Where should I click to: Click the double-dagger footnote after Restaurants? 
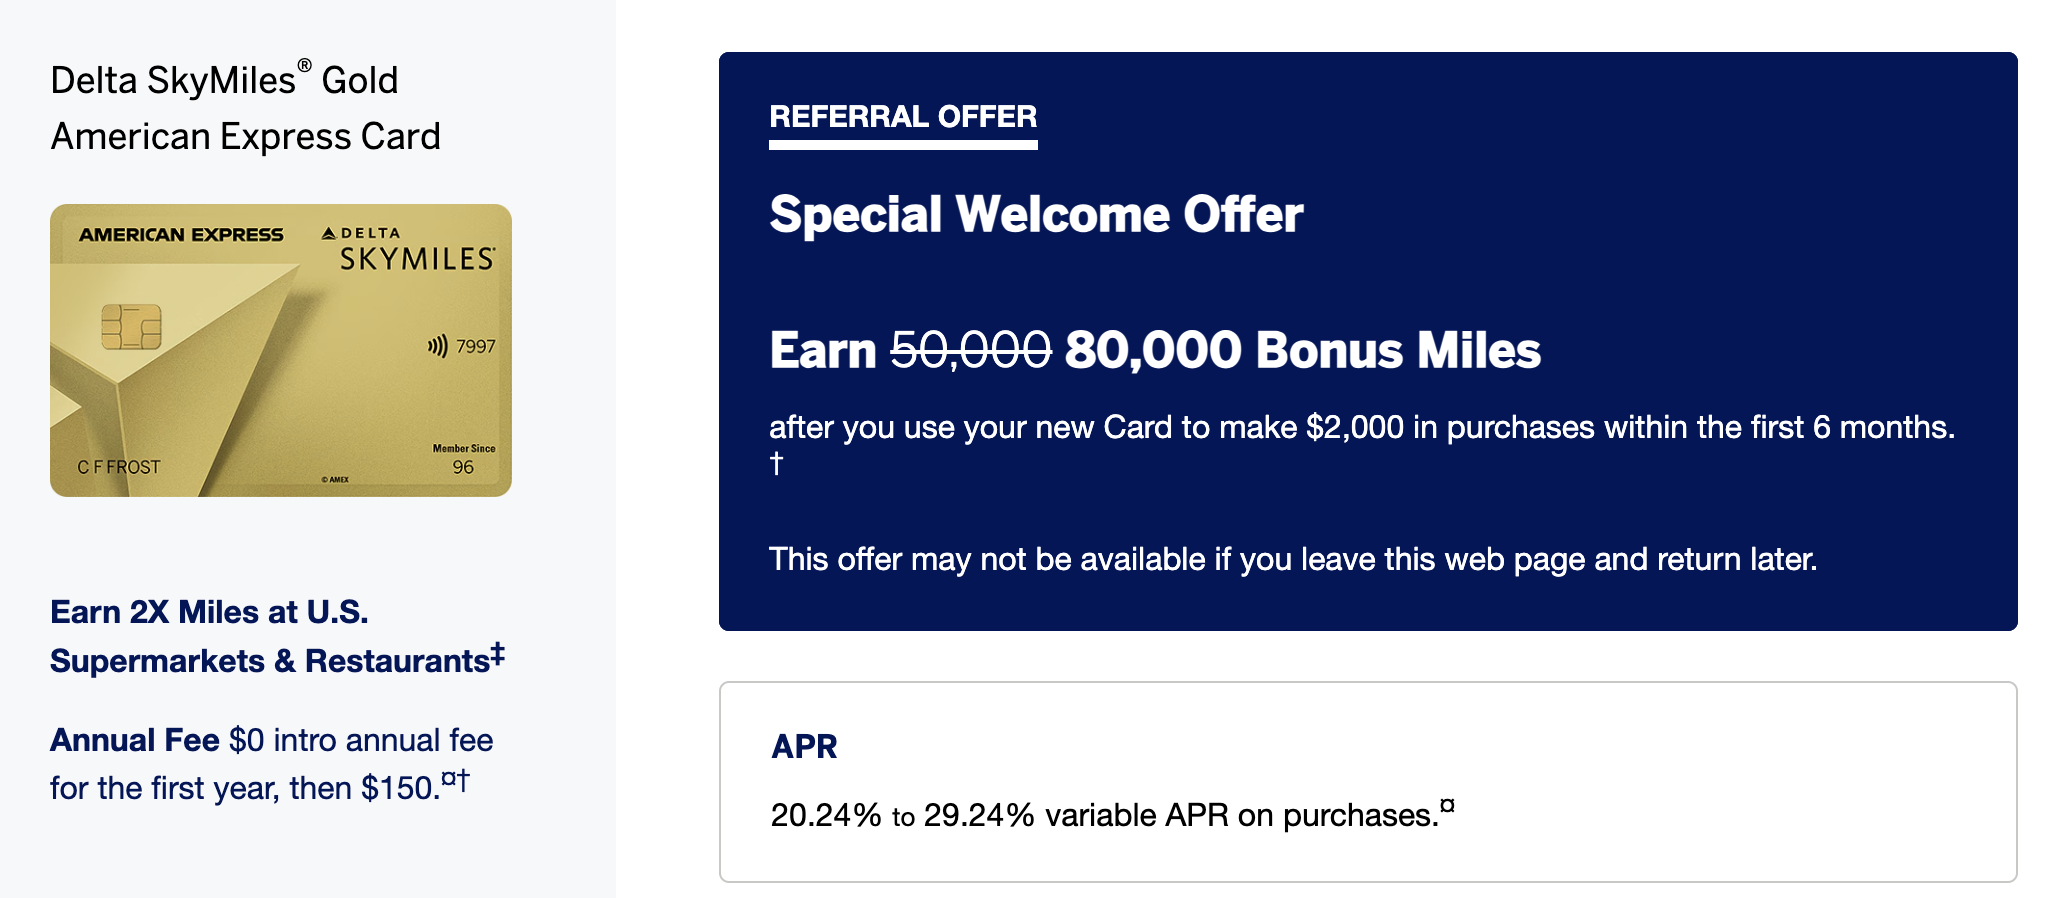point(497,654)
